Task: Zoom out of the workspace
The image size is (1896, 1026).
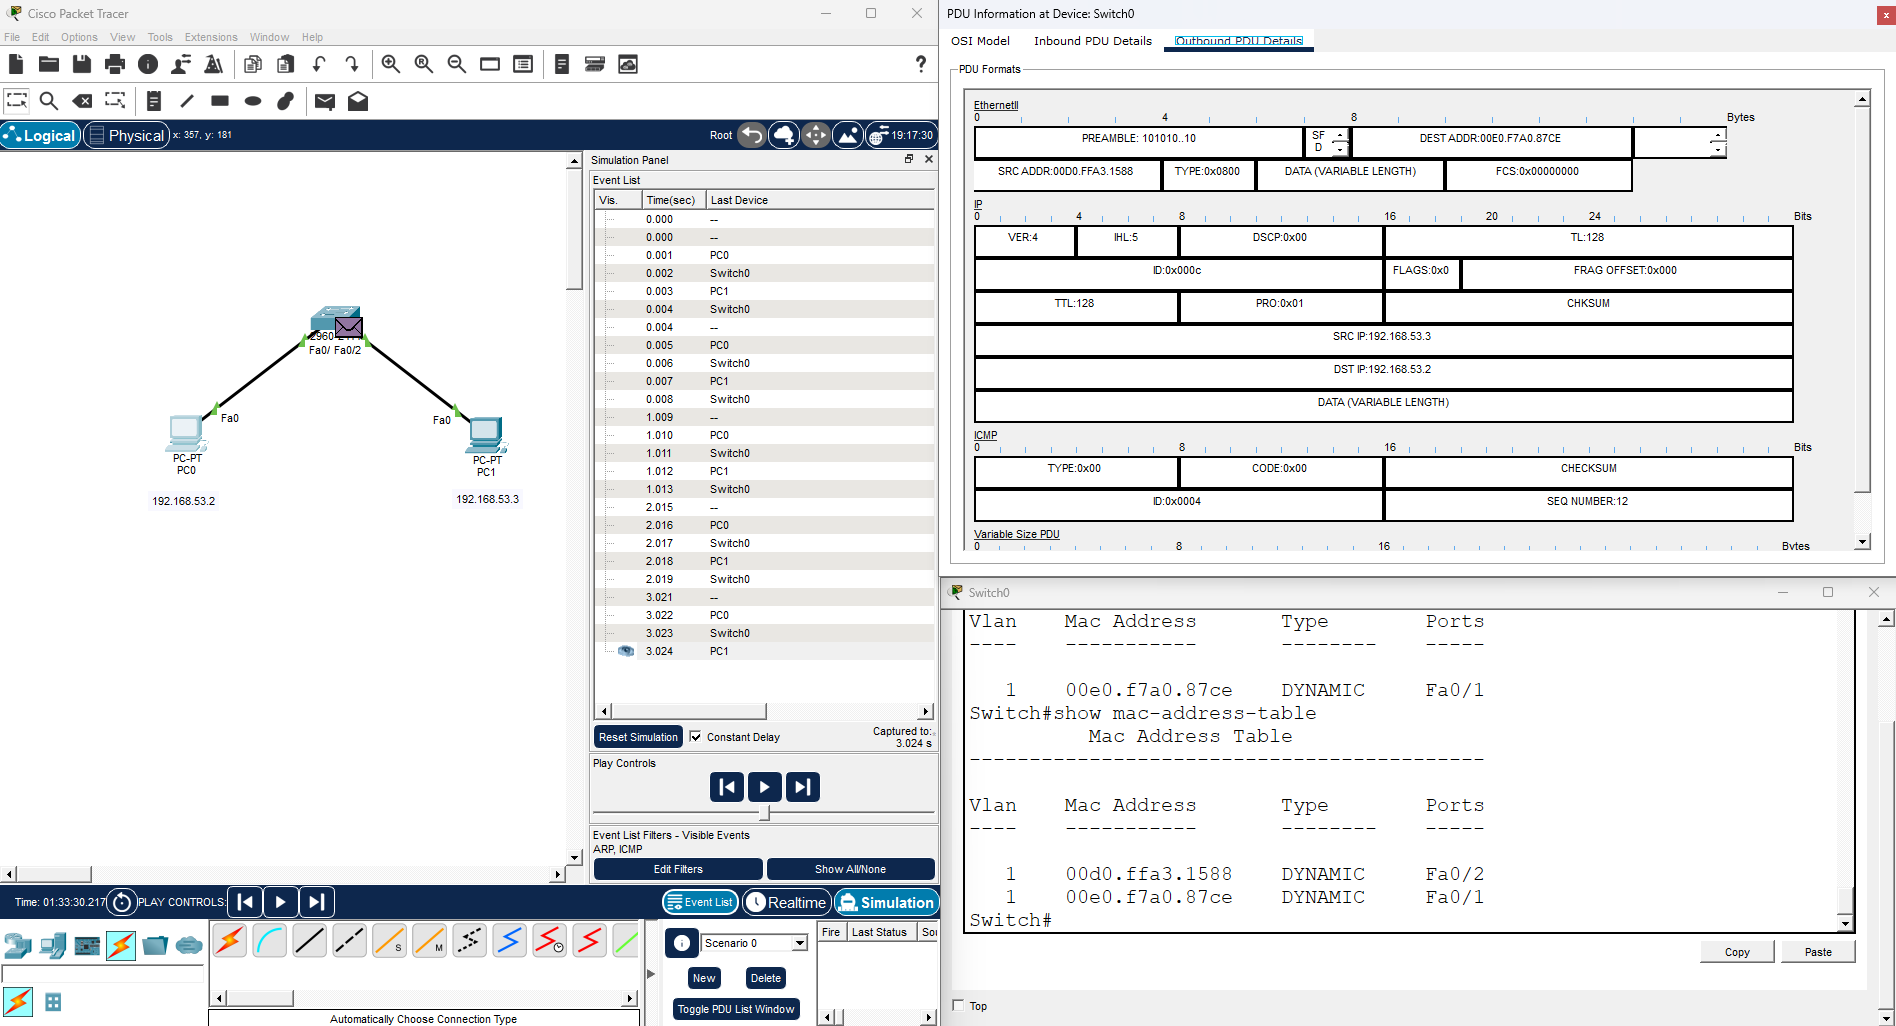Action: (x=457, y=64)
